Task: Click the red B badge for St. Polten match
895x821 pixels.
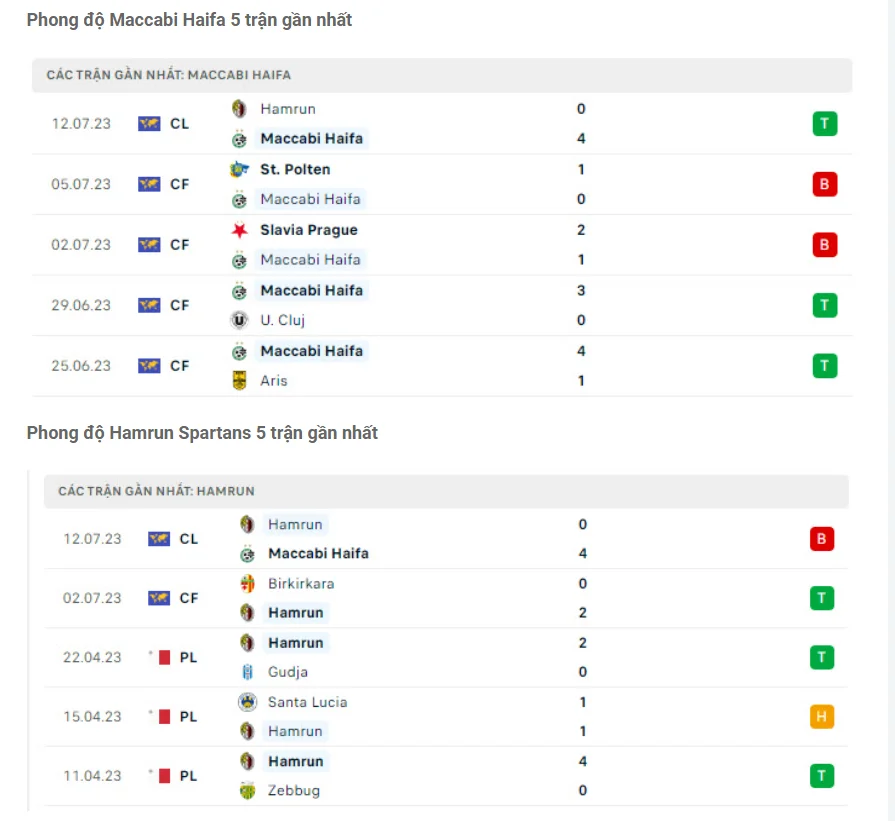Action: point(824,184)
